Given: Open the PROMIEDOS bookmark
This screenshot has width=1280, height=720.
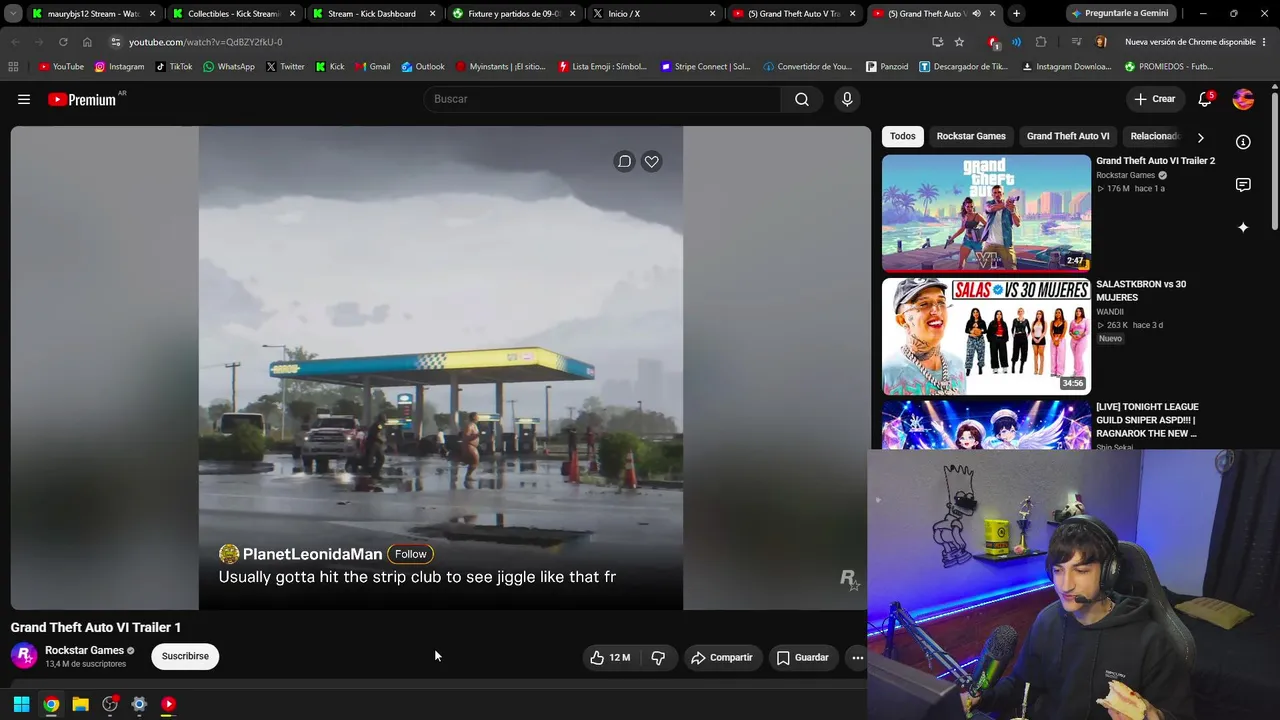Looking at the screenshot, I should tap(1168, 67).
